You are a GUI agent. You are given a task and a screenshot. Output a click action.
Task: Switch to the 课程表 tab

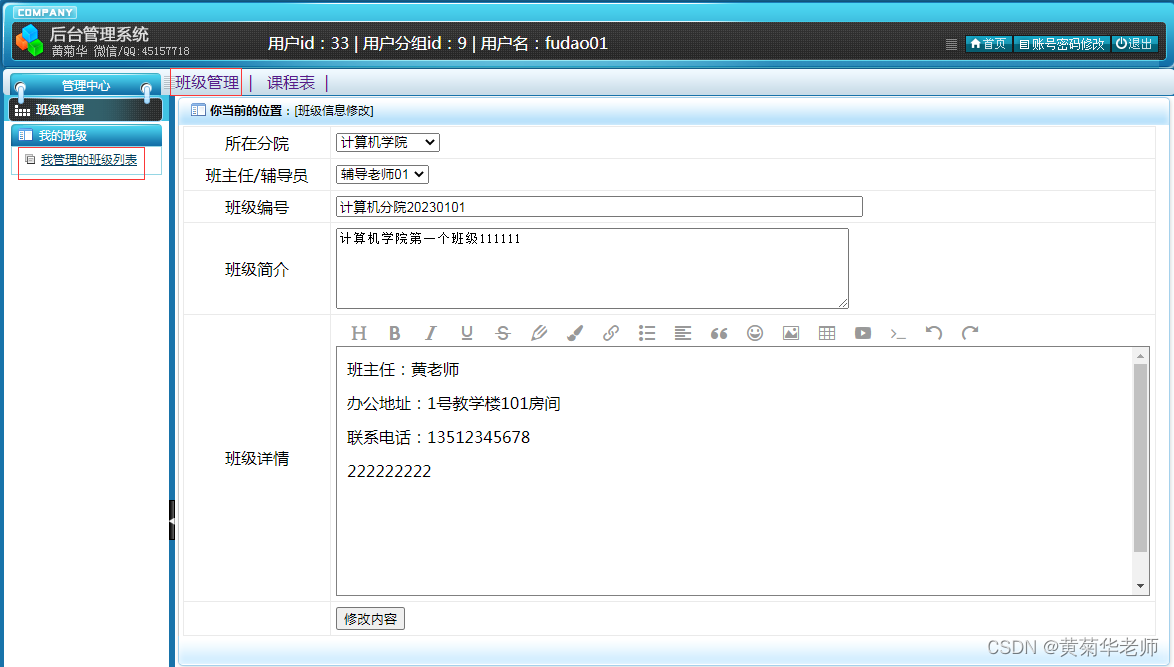point(291,82)
